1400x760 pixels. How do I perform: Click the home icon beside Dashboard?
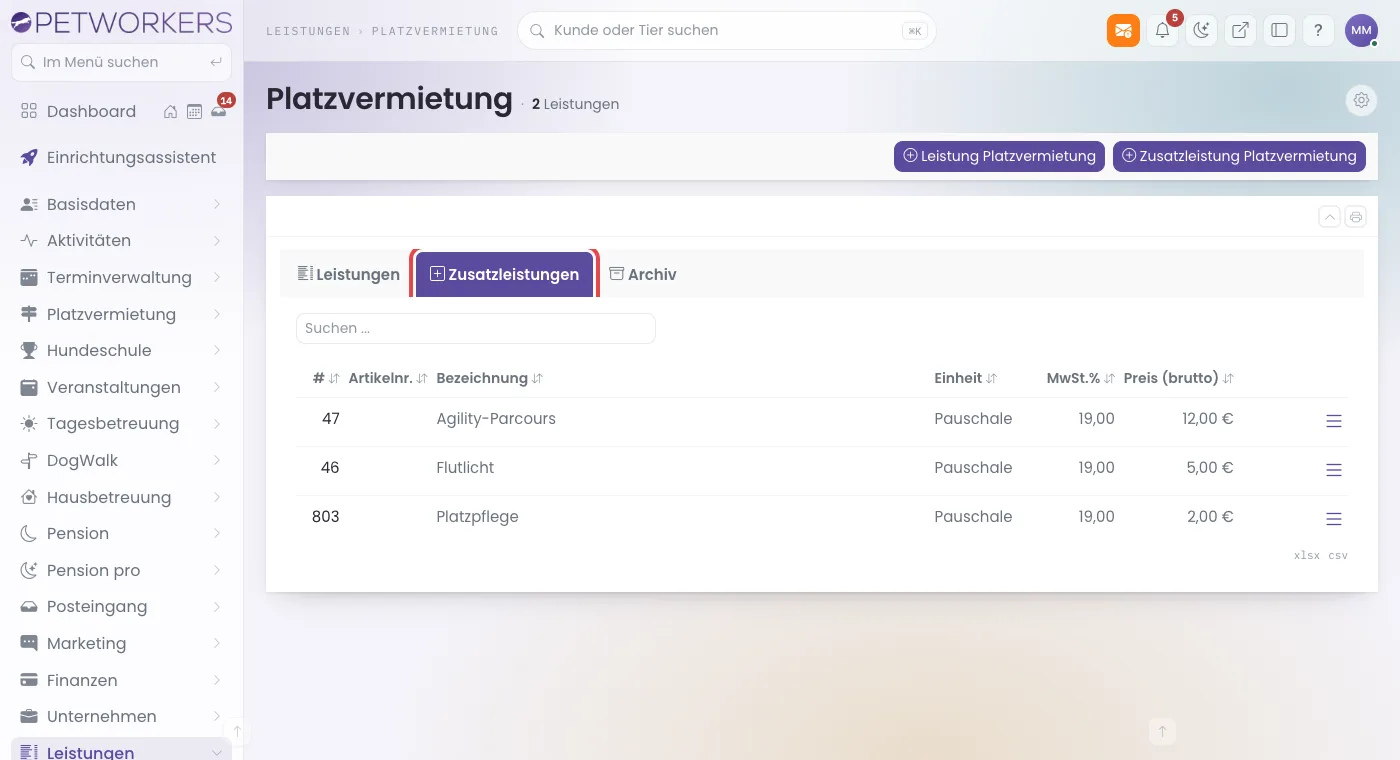171,111
